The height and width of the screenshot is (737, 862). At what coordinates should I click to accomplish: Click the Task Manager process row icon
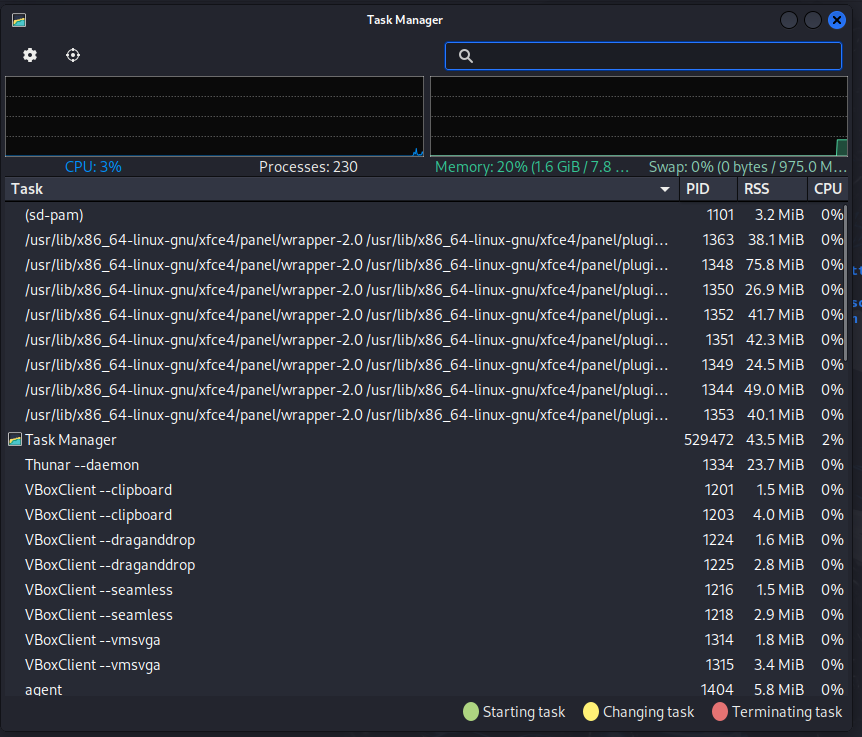pyautogui.click(x=15, y=440)
